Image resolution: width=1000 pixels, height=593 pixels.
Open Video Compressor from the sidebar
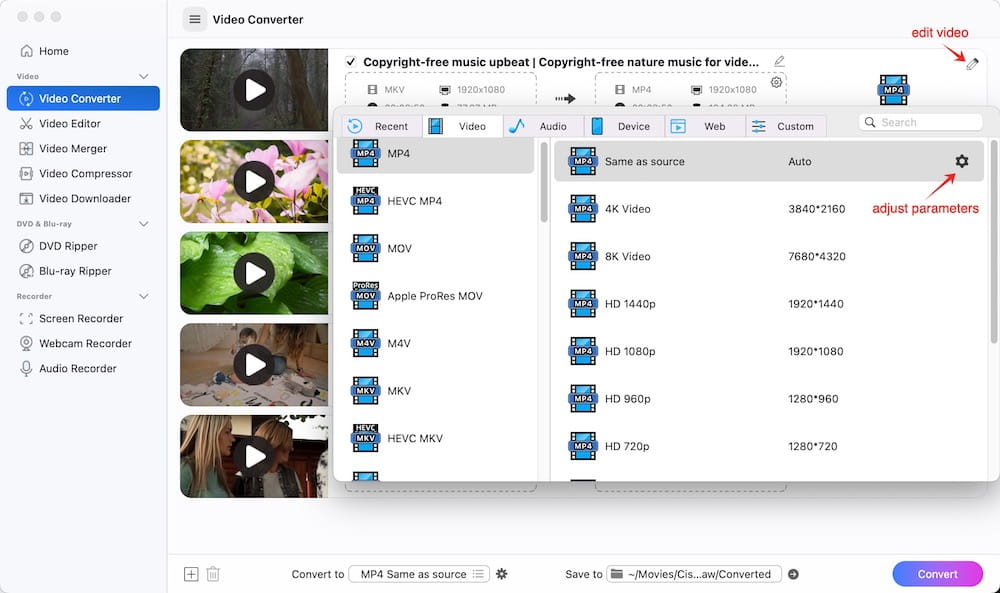click(75, 173)
